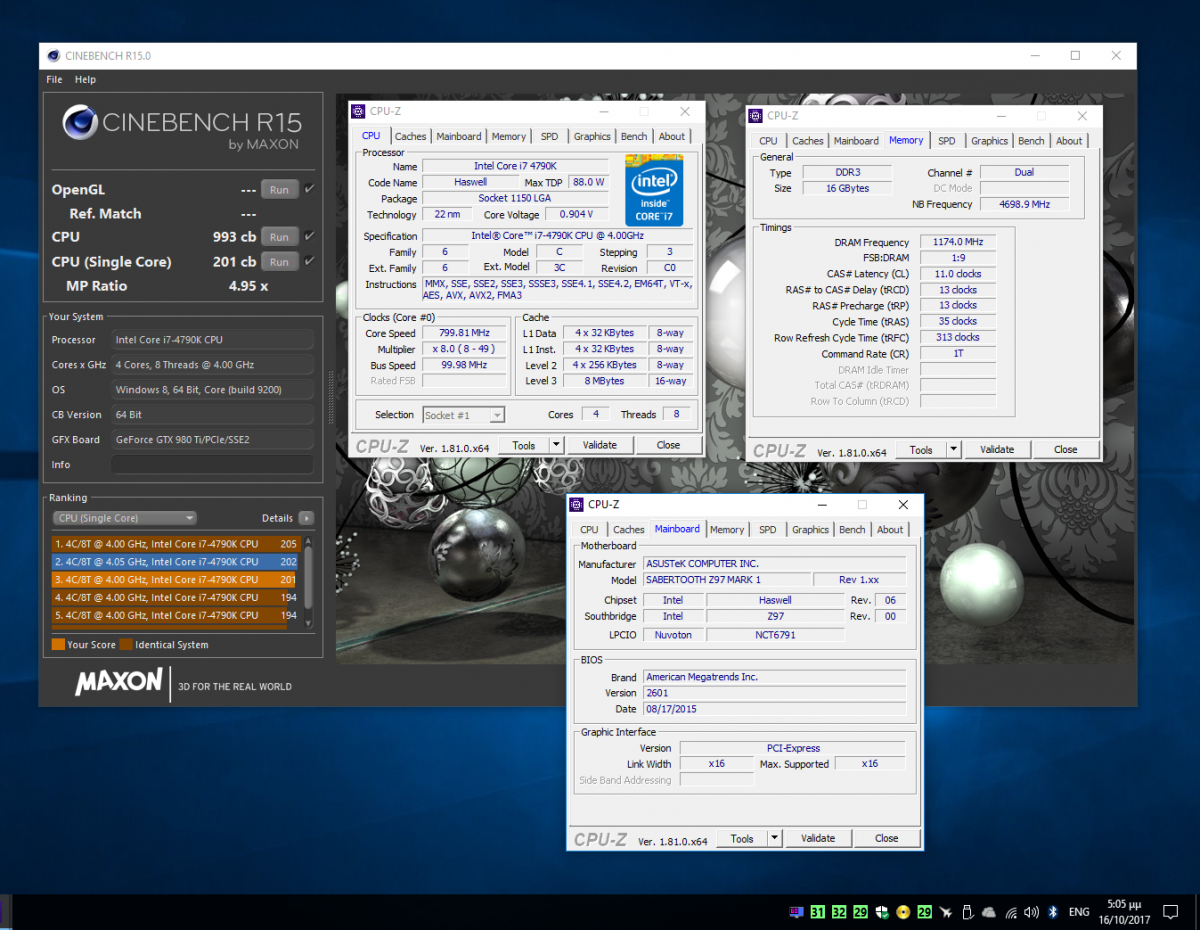This screenshot has height=930, width=1200.
Task: Click the Close button in the Memory window
Action: 1066,450
